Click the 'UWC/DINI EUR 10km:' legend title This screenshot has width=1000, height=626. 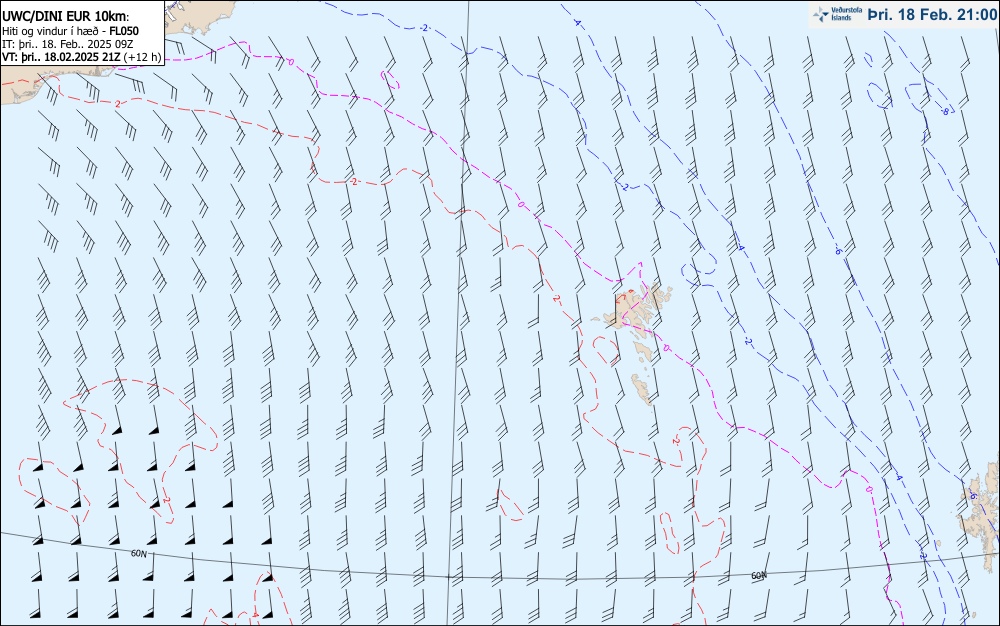[x=66, y=17]
